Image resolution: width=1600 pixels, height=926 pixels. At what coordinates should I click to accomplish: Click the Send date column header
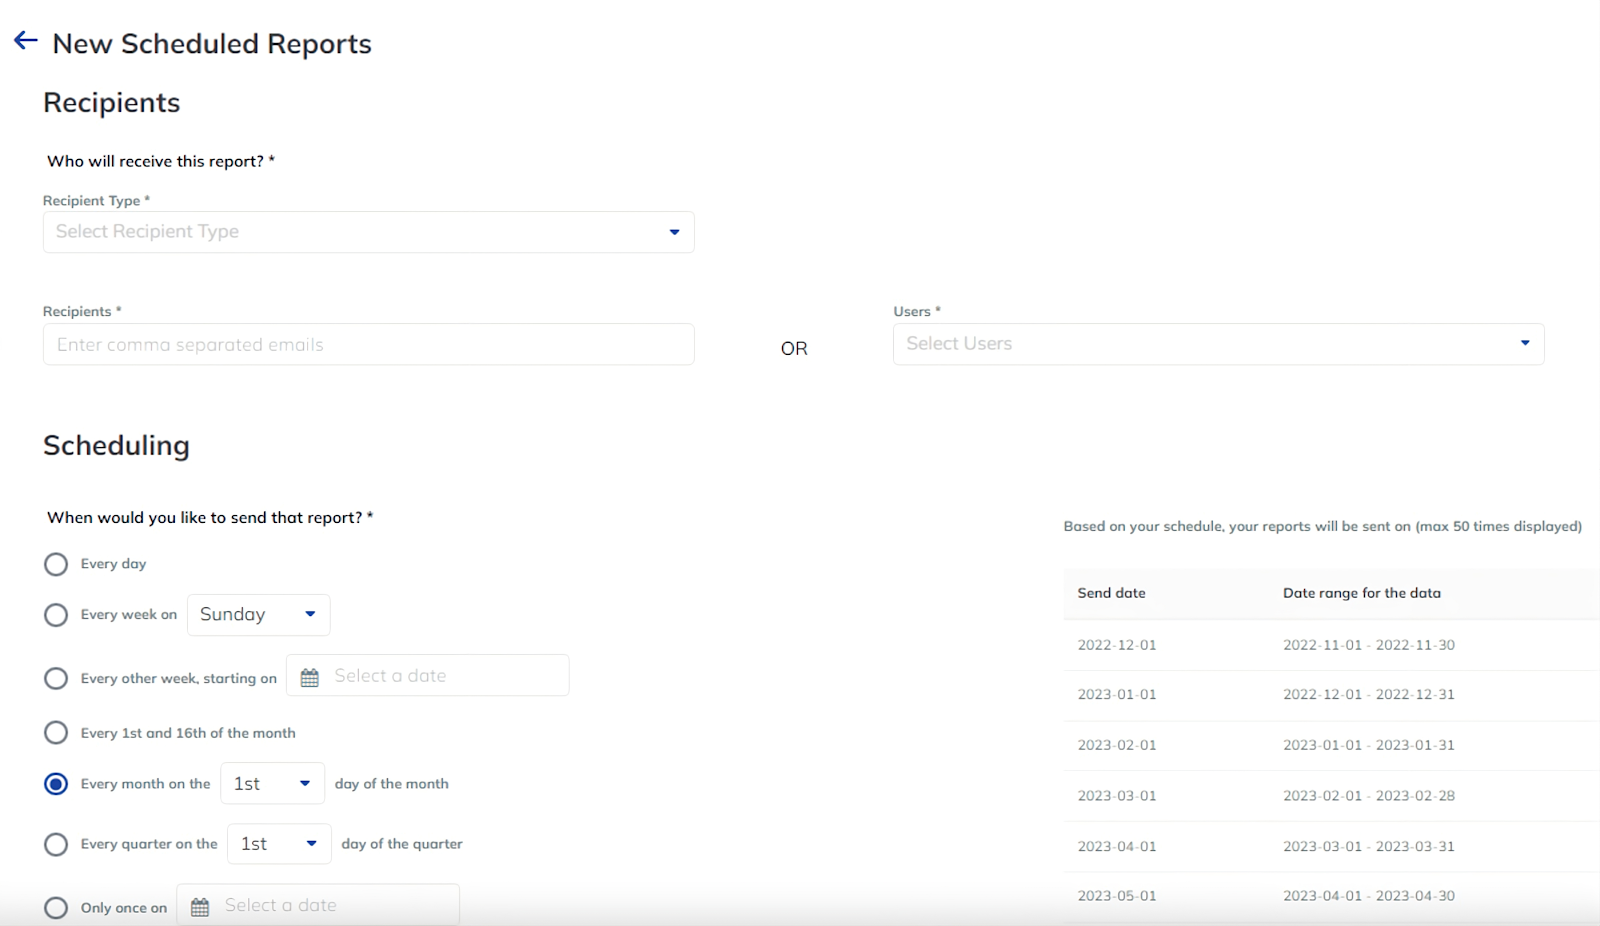point(1111,592)
